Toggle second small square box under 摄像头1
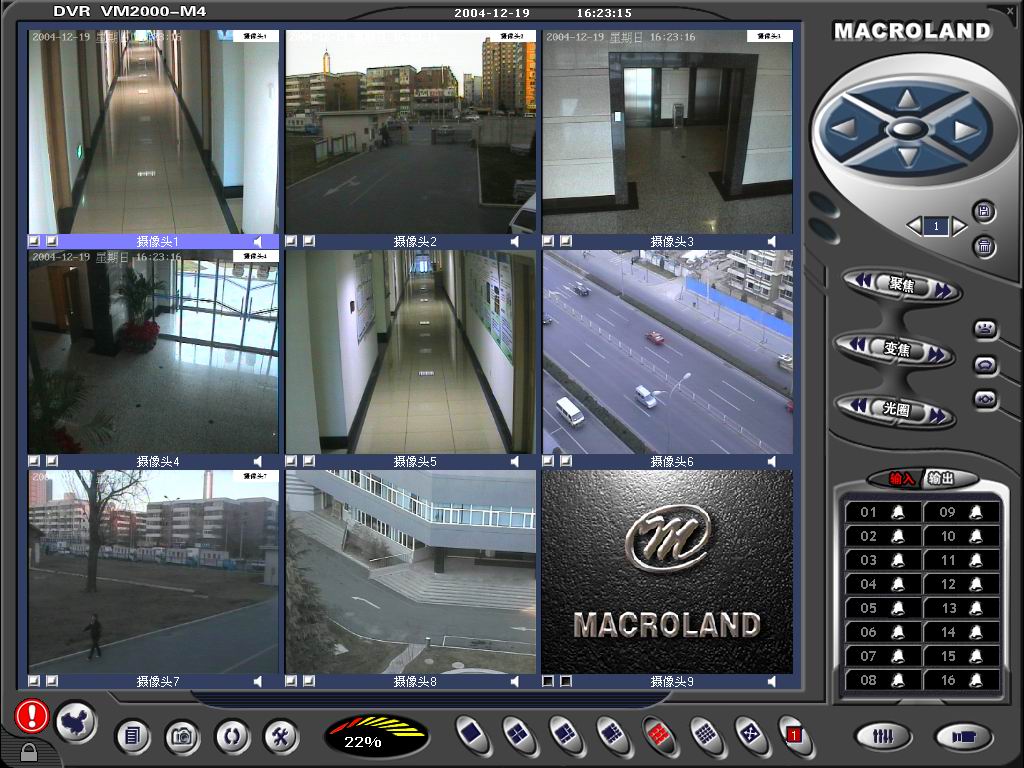Image resolution: width=1024 pixels, height=768 pixels. [52, 241]
